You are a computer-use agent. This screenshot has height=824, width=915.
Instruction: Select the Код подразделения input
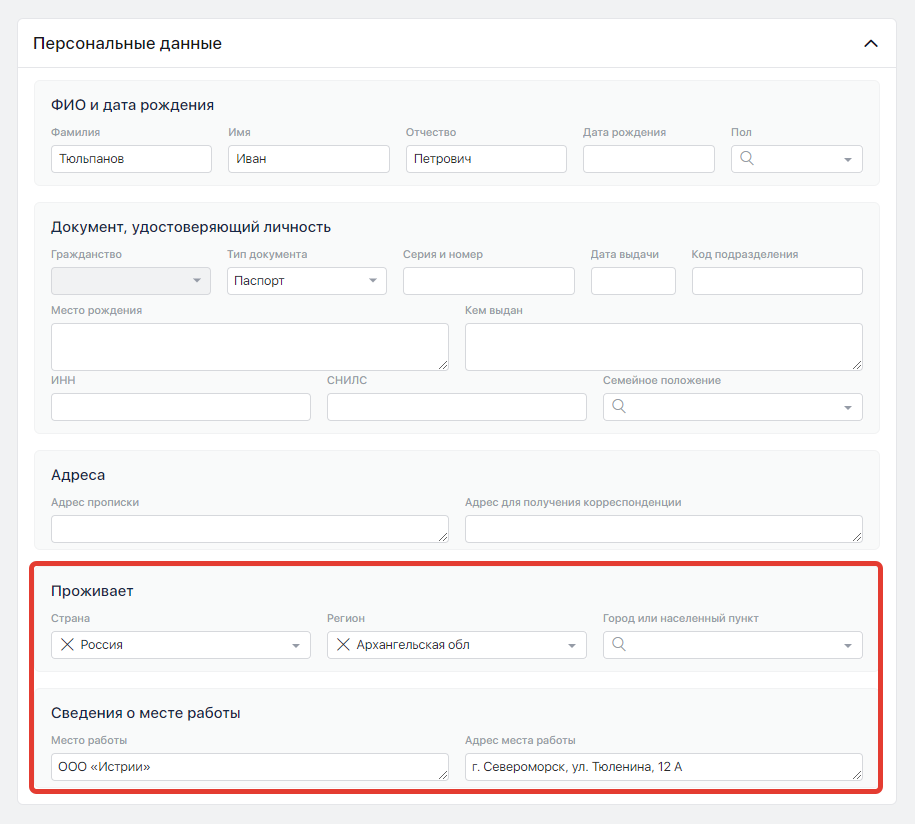(776, 281)
